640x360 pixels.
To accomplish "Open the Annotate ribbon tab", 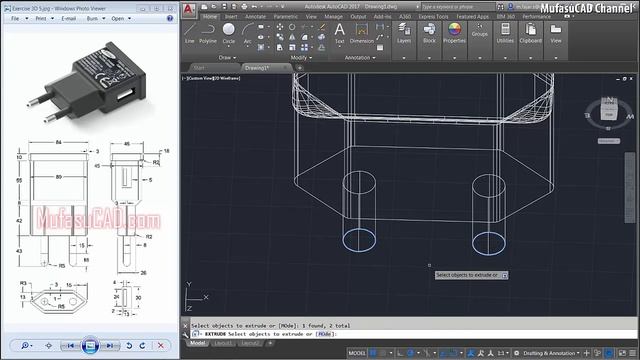I will click(256, 16).
